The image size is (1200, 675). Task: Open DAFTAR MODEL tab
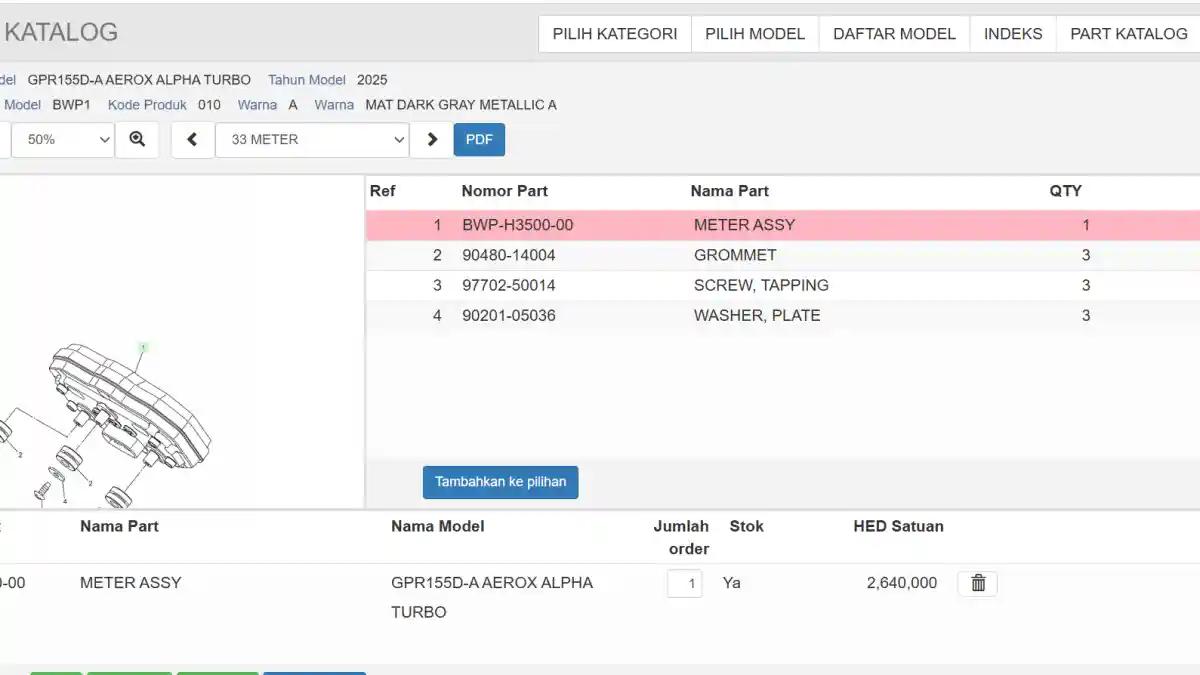click(894, 34)
